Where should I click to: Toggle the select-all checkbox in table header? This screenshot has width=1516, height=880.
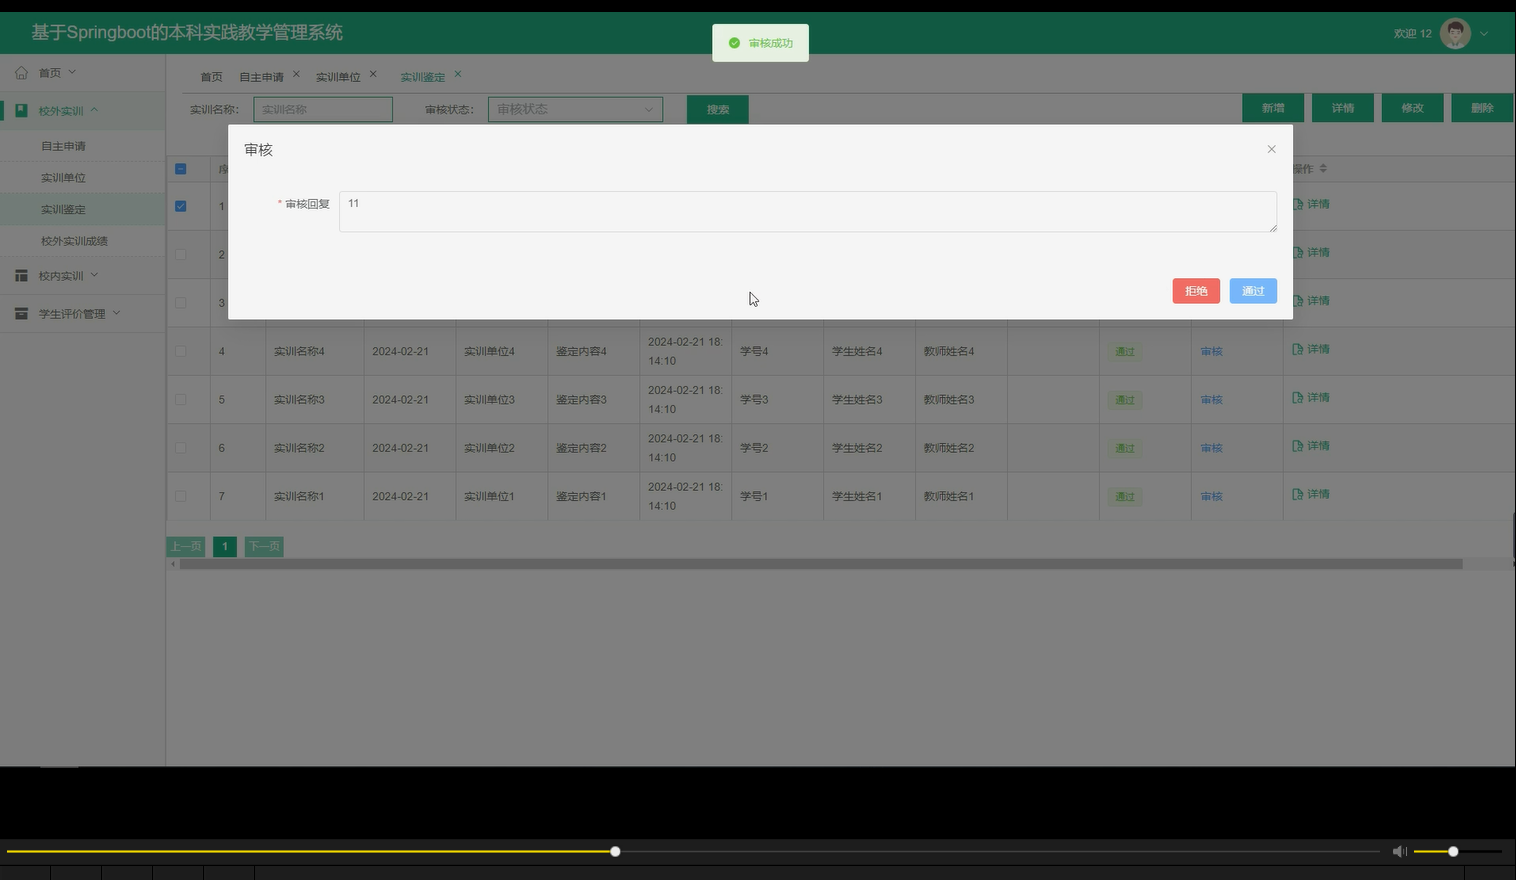click(x=181, y=169)
